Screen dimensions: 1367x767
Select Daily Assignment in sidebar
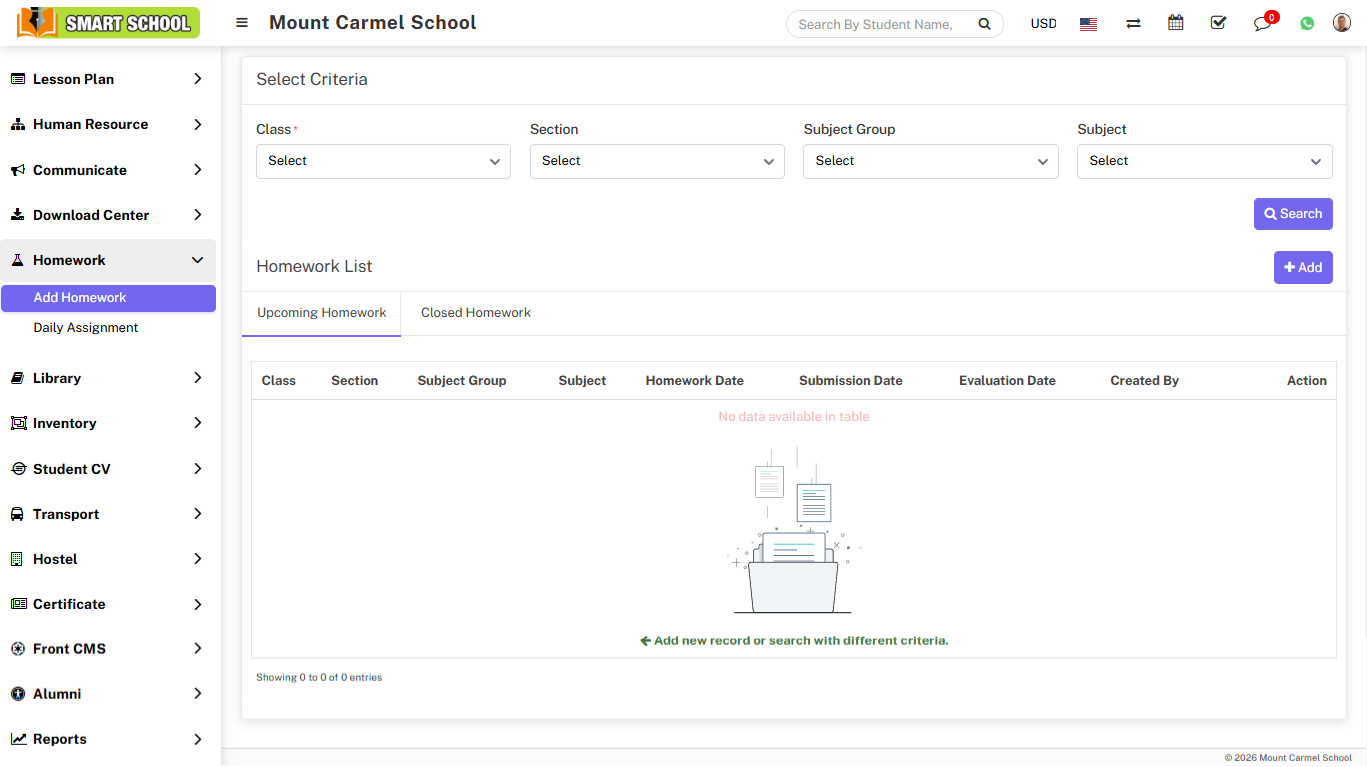(86, 328)
